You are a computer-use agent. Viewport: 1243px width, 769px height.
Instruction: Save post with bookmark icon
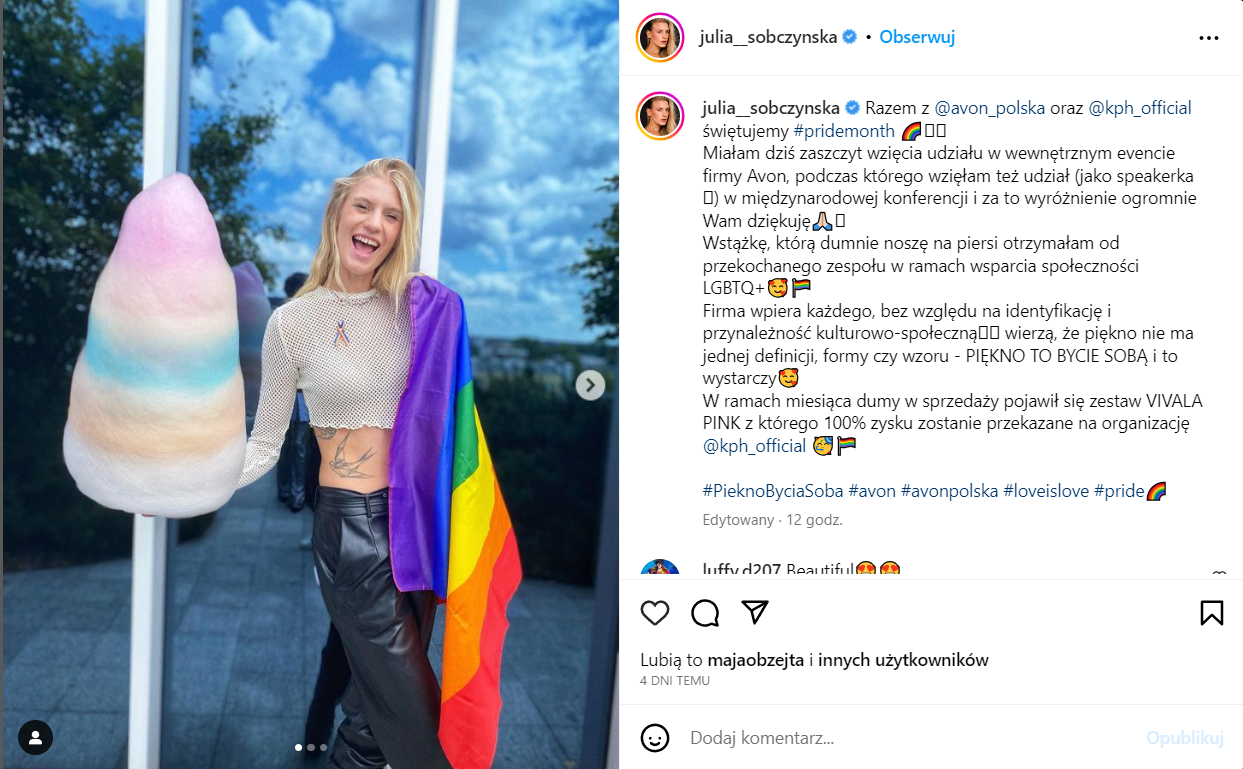[x=1211, y=612]
